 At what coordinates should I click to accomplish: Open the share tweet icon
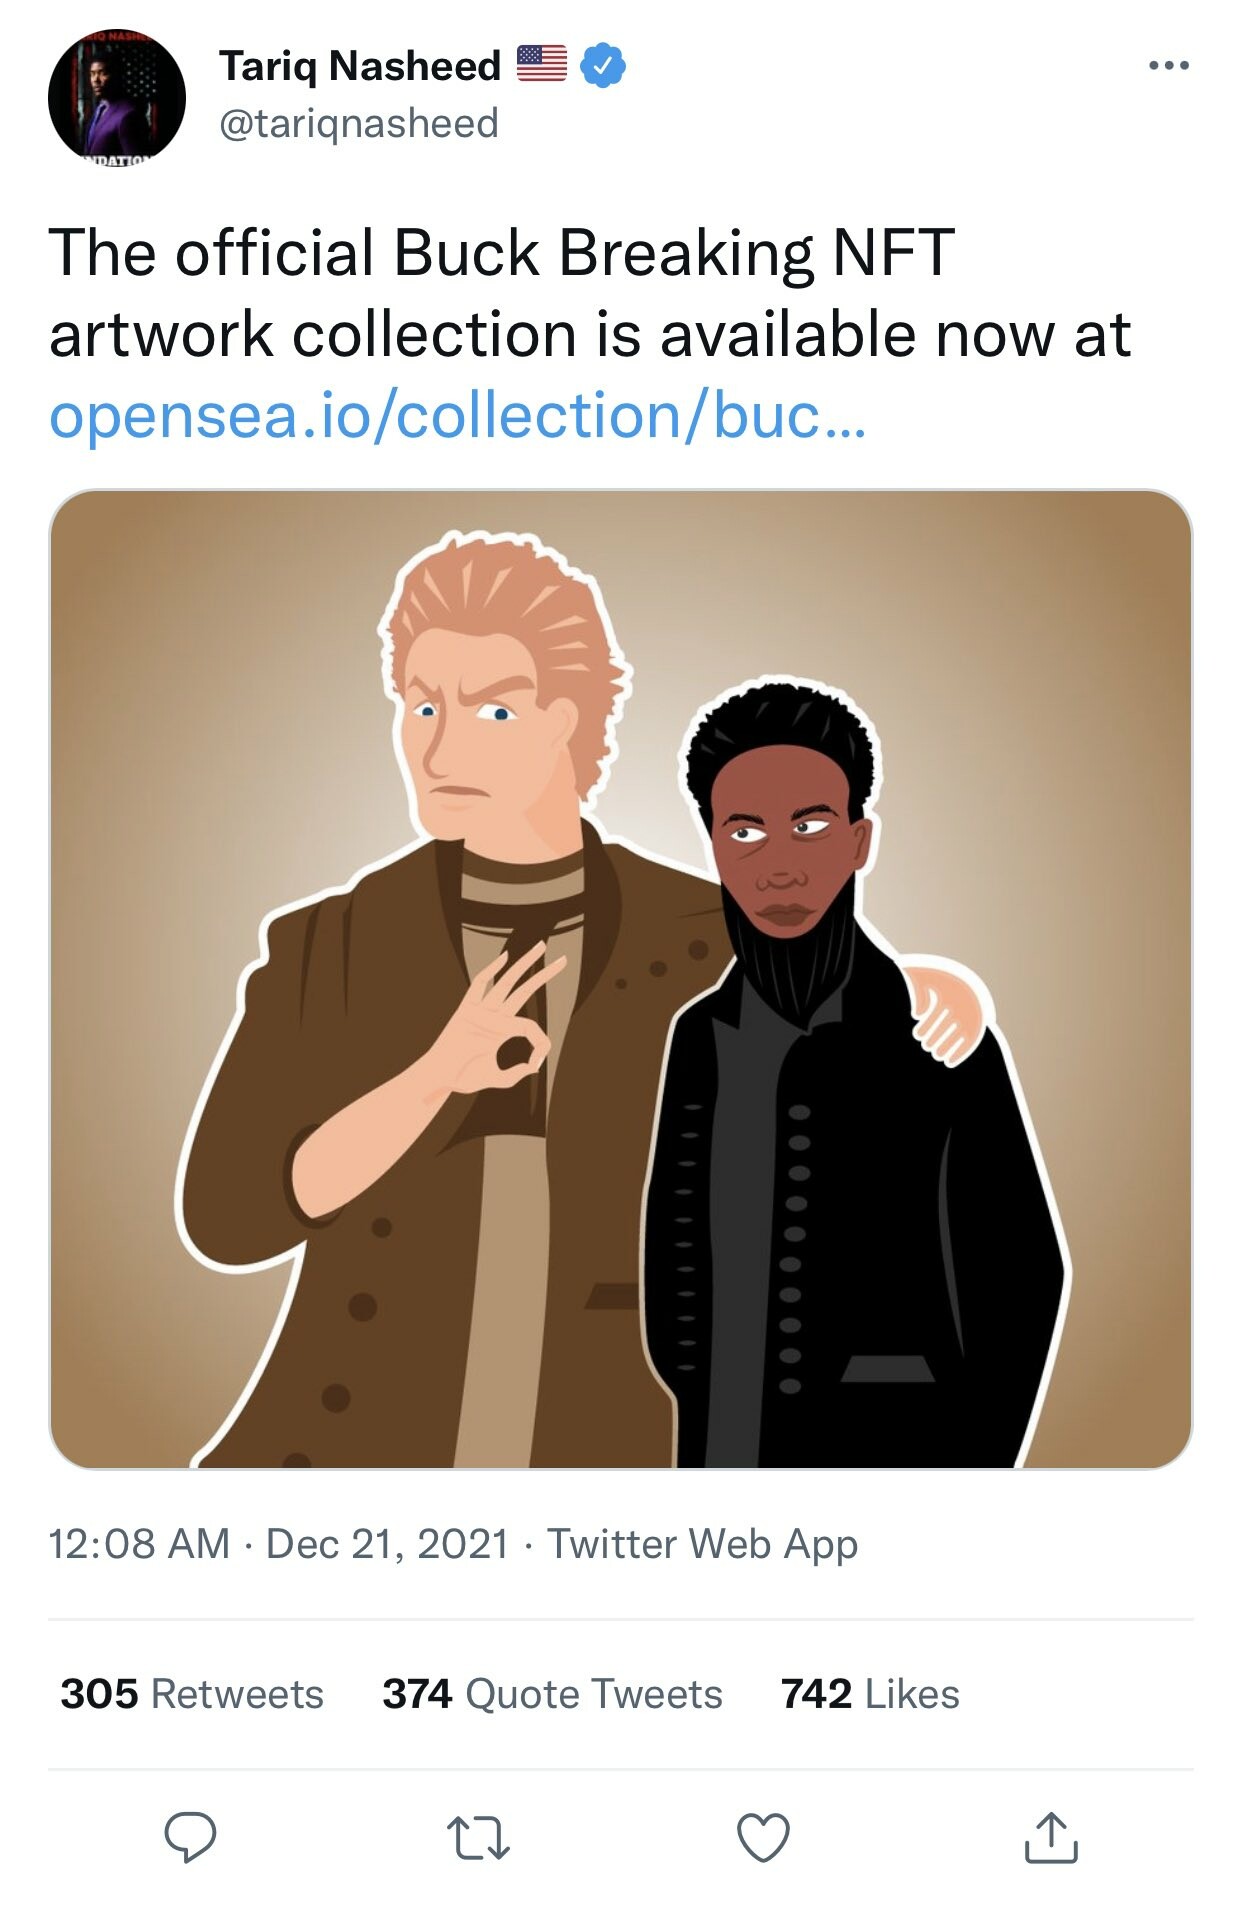[x=1050, y=1837]
